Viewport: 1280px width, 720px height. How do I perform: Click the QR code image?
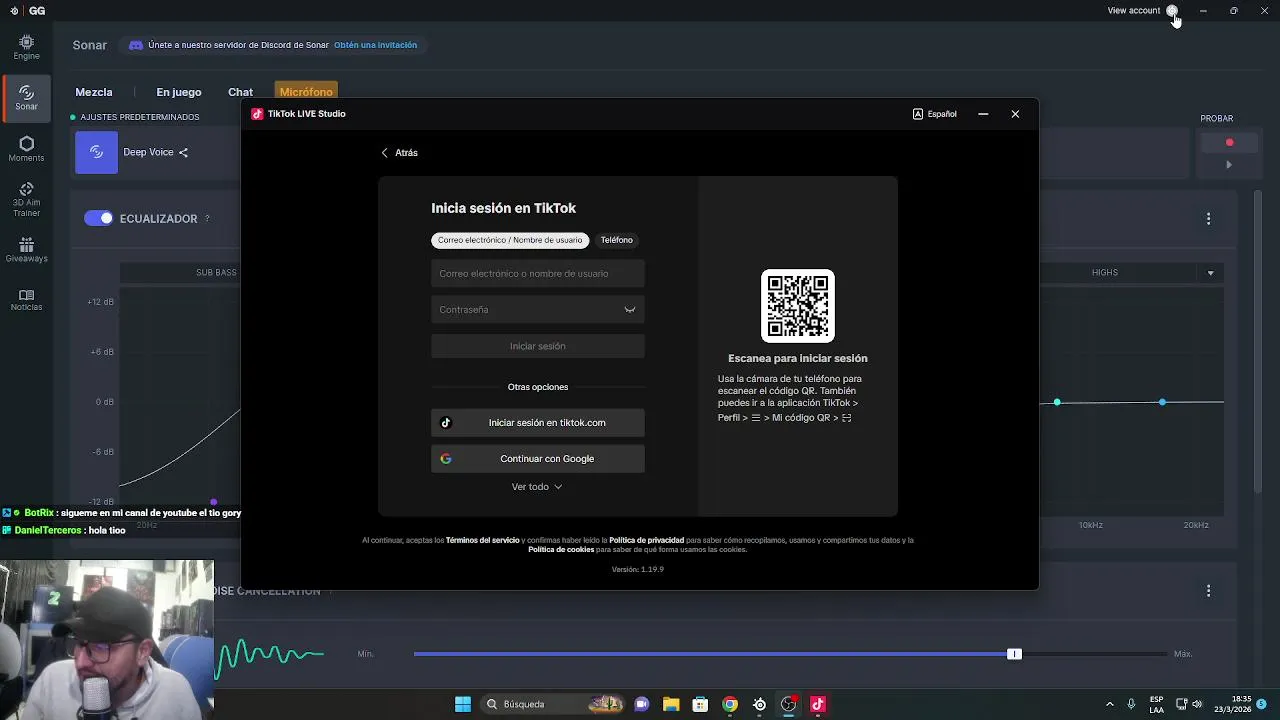tap(798, 306)
